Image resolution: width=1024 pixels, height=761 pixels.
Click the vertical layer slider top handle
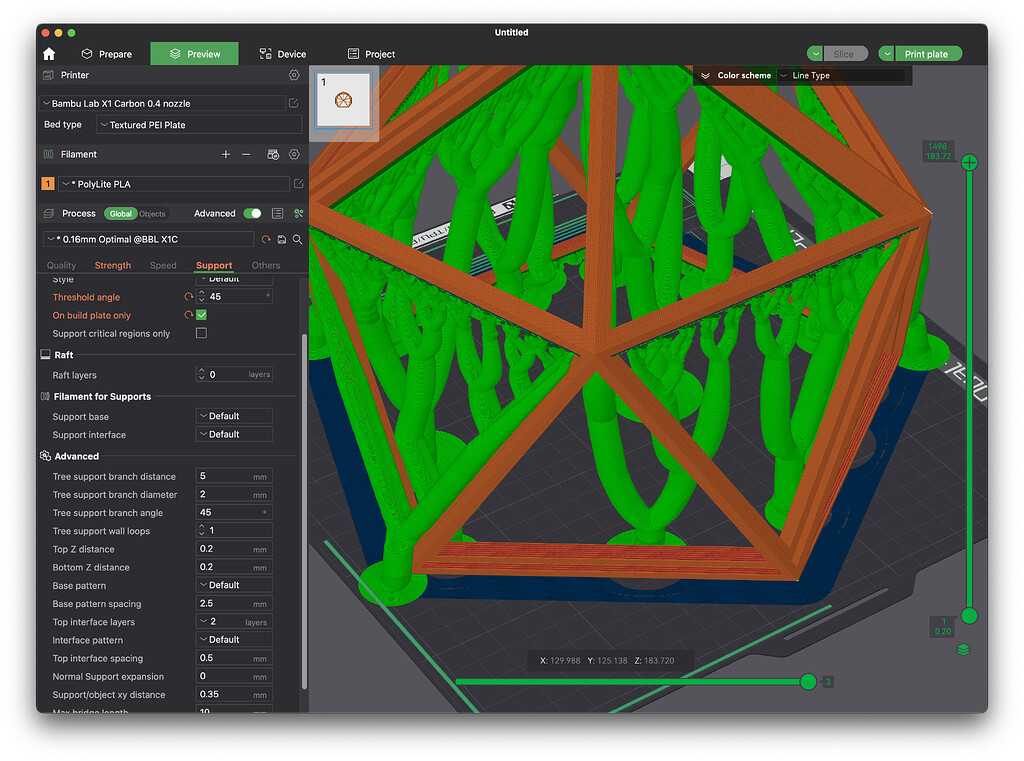tap(969, 163)
